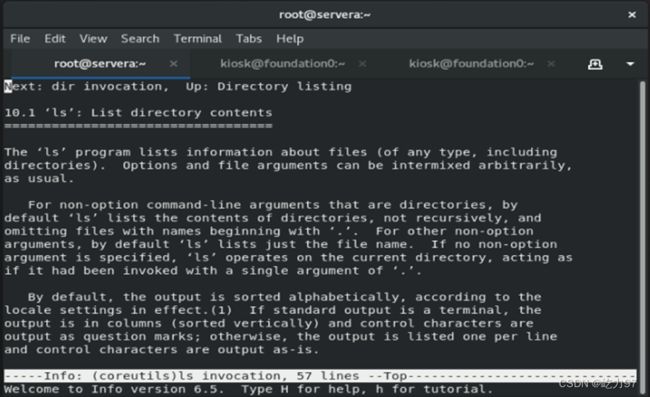Click the text 'as usual.'
The image size is (650, 397).
point(39,179)
